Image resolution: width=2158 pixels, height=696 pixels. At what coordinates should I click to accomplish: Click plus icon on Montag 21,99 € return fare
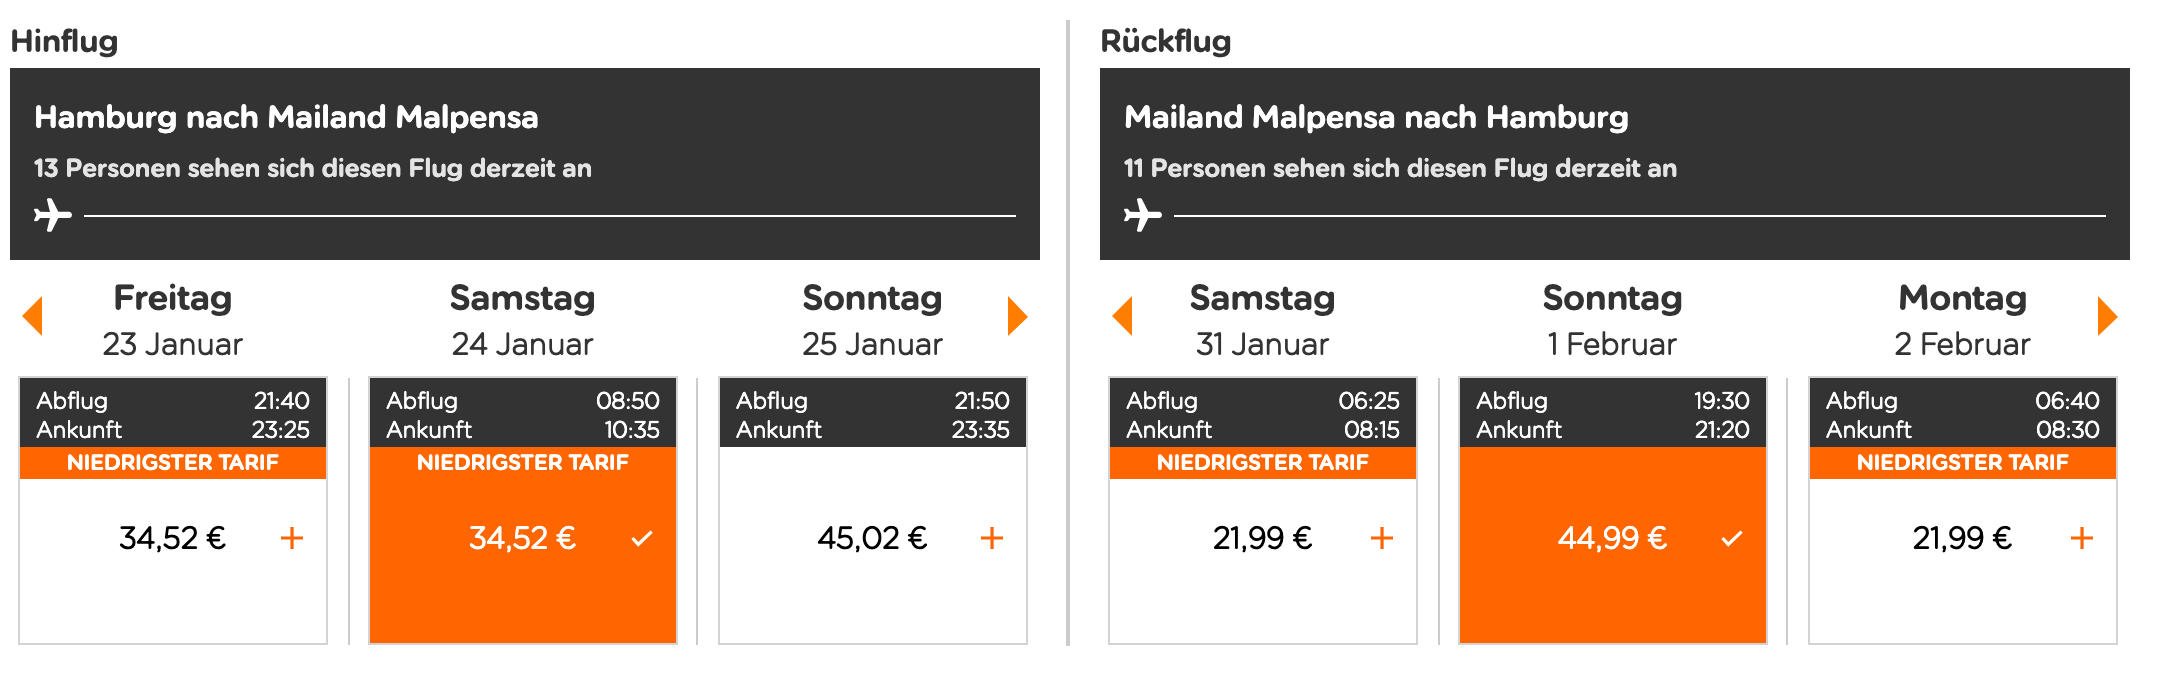(2082, 539)
